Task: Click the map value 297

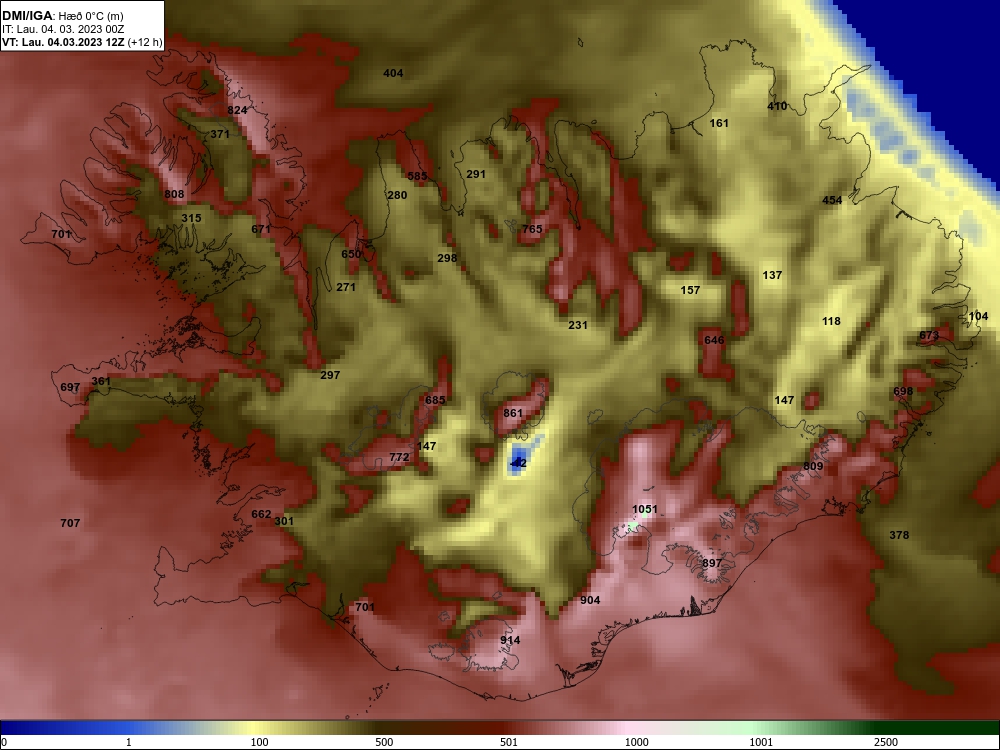Action: [x=330, y=376]
